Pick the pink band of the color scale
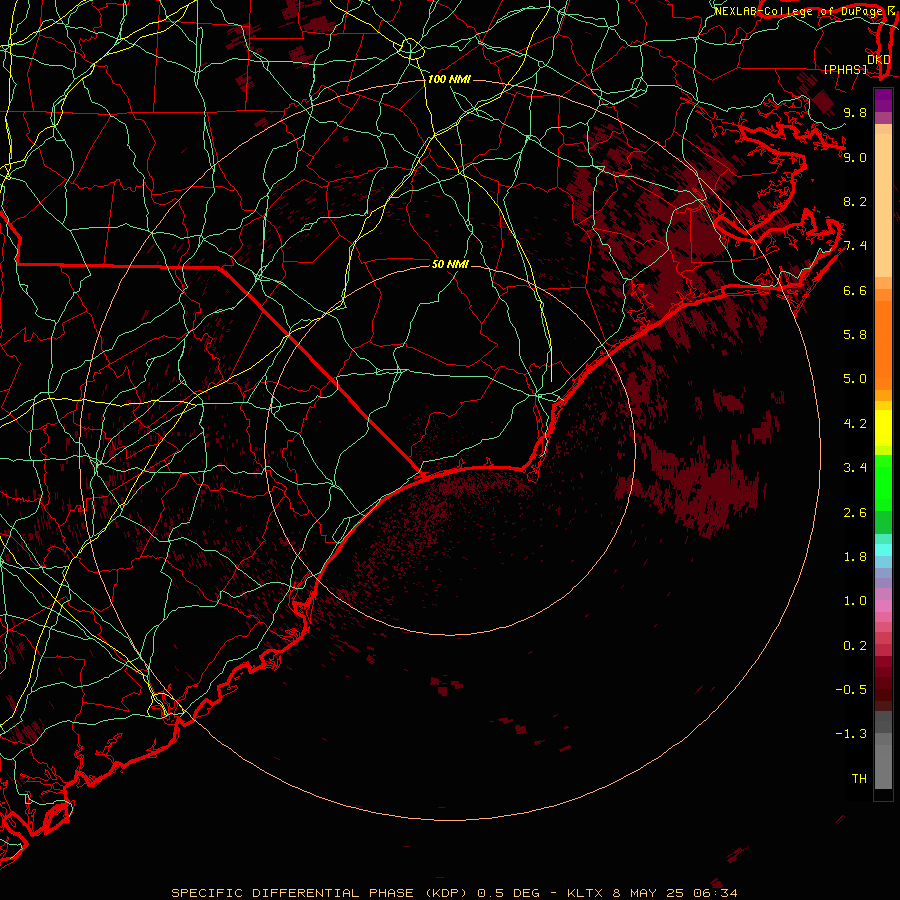Screen dimensions: 900x900 (x=883, y=606)
